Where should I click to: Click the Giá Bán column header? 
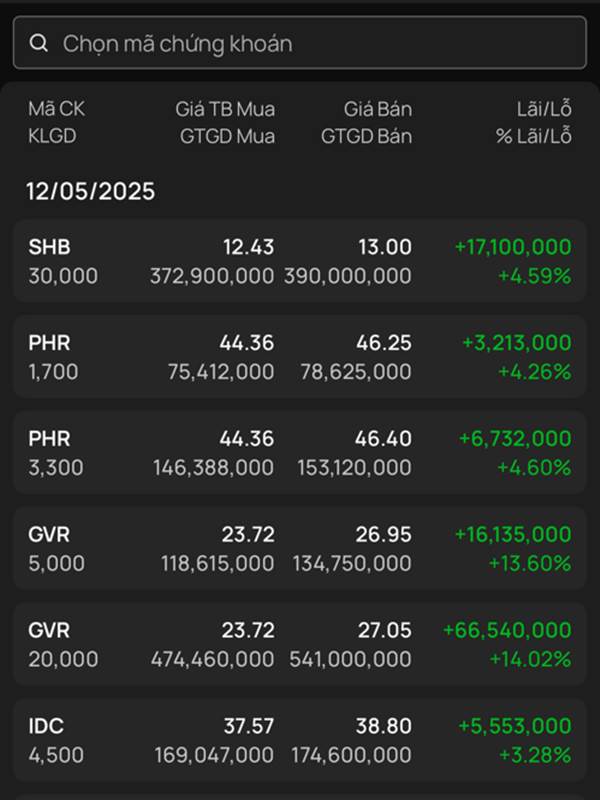click(x=378, y=109)
